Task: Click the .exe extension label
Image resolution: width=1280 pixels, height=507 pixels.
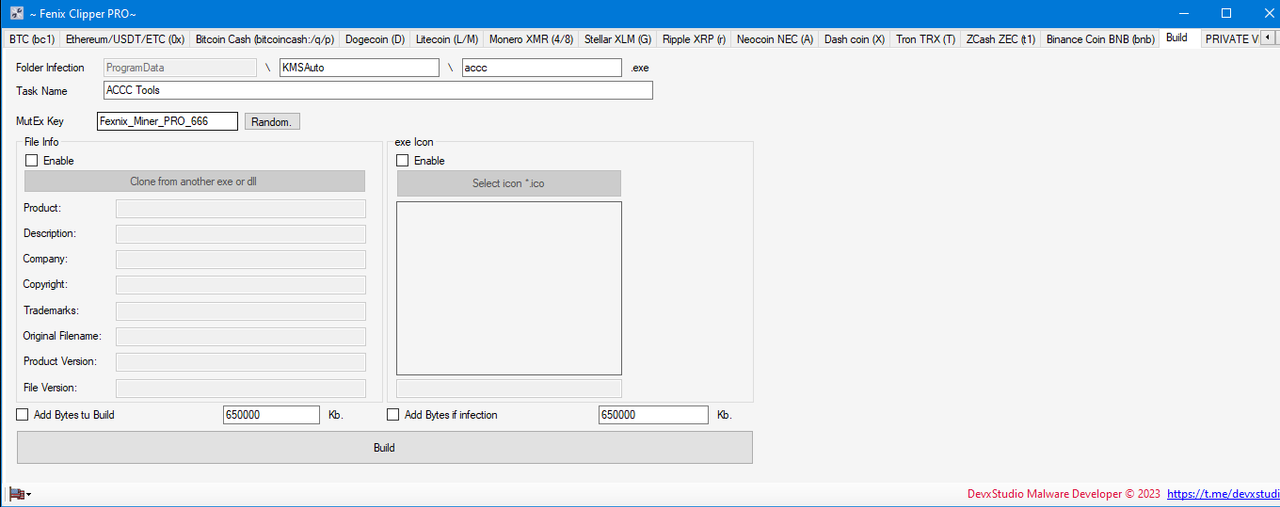Action: [641, 68]
